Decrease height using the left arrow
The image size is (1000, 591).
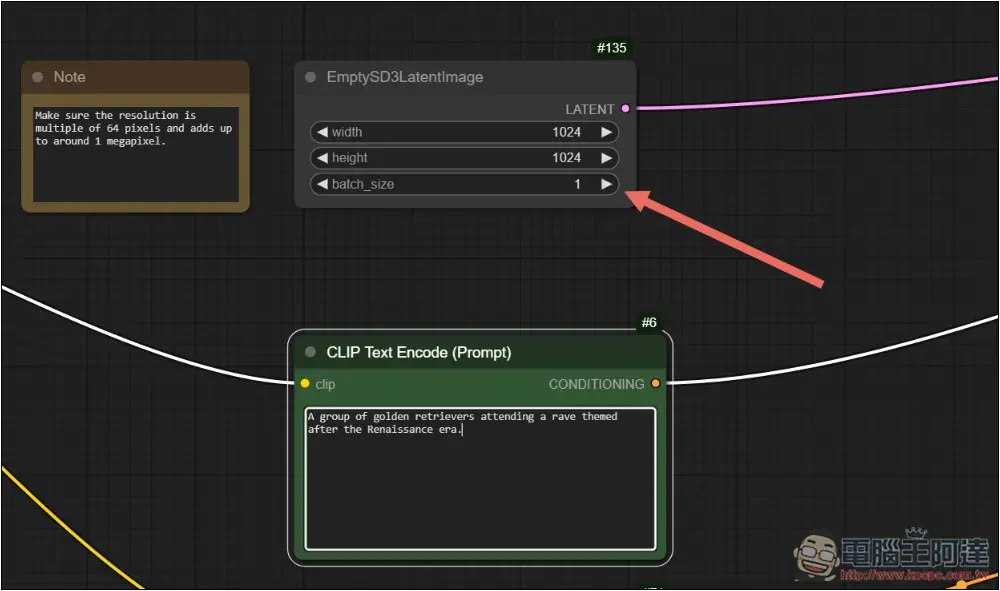pos(322,158)
